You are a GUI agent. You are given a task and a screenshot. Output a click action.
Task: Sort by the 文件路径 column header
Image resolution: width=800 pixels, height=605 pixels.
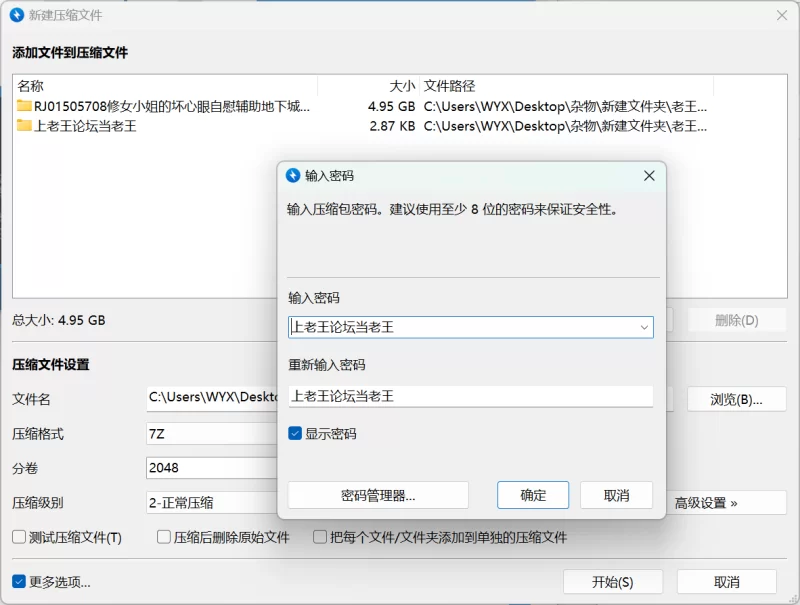566,86
